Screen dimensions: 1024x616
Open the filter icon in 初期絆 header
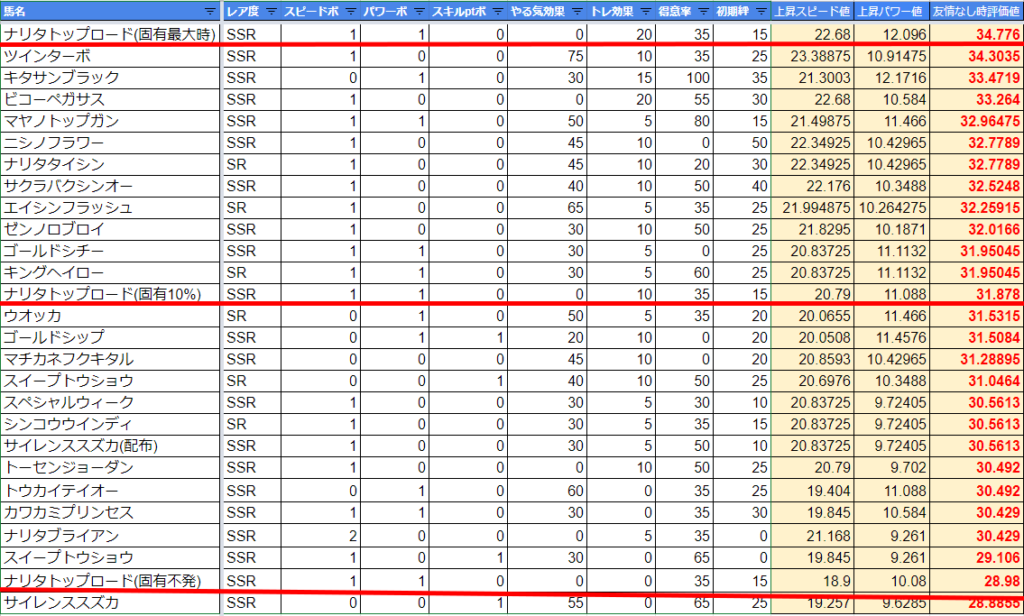click(761, 11)
